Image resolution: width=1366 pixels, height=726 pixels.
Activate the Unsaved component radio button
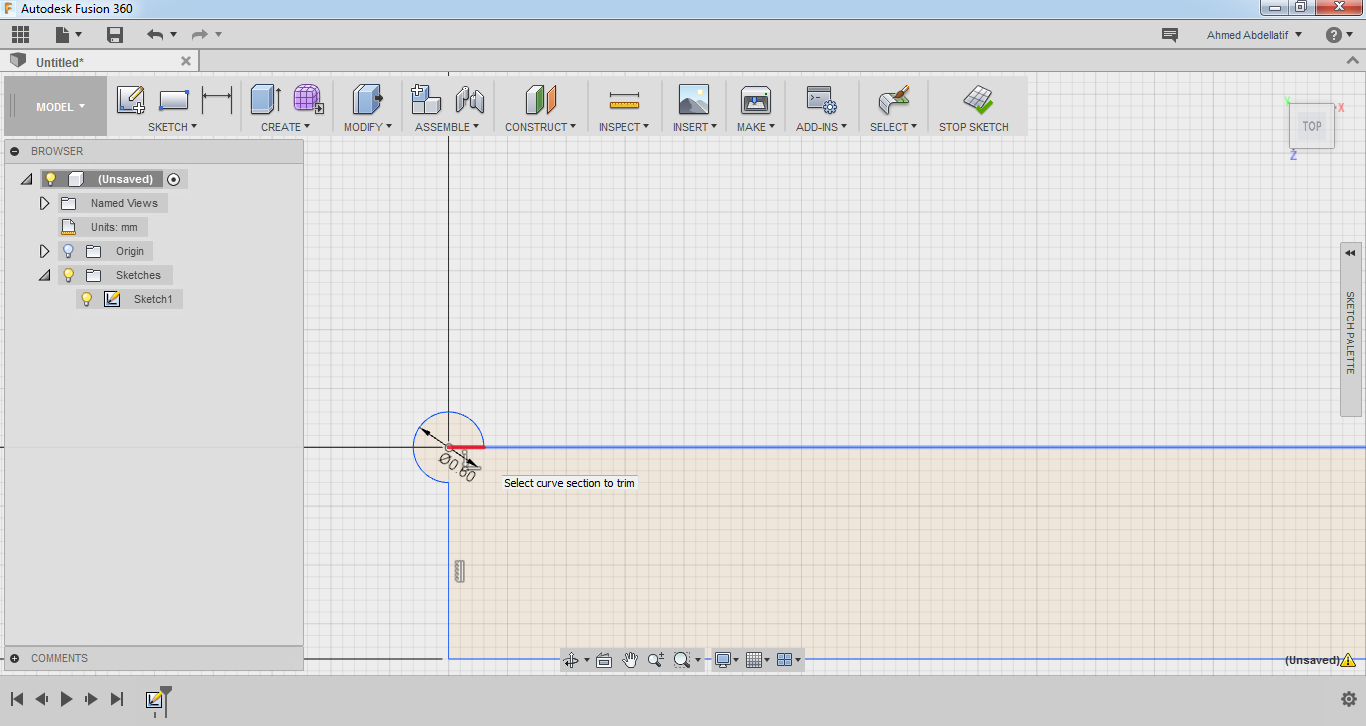click(x=174, y=179)
